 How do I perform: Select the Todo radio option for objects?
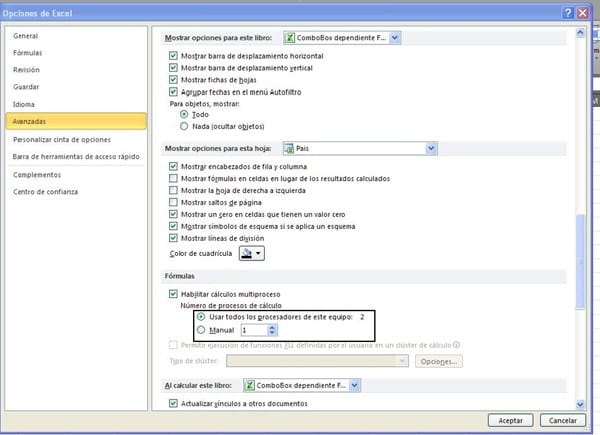[x=184, y=114]
